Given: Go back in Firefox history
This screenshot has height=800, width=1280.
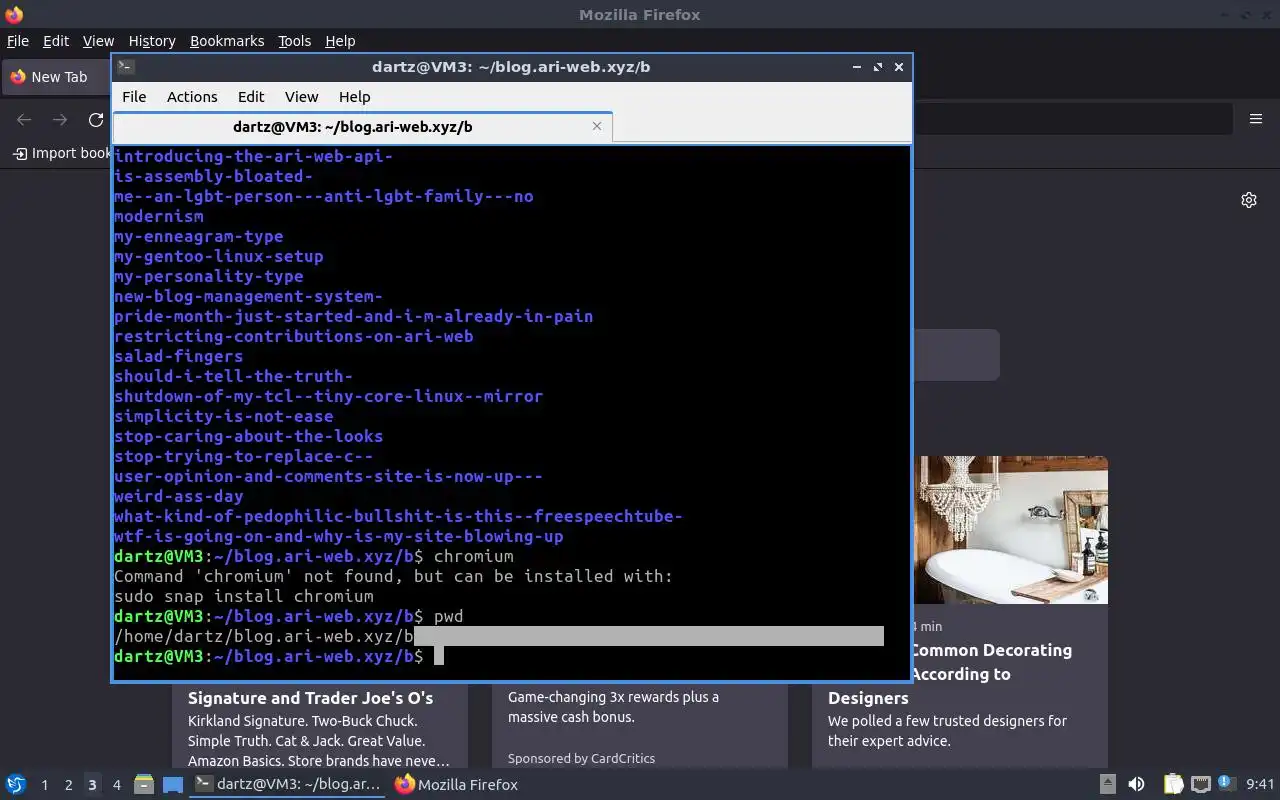Looking at the screenshot, I should (x=24, y=120).
